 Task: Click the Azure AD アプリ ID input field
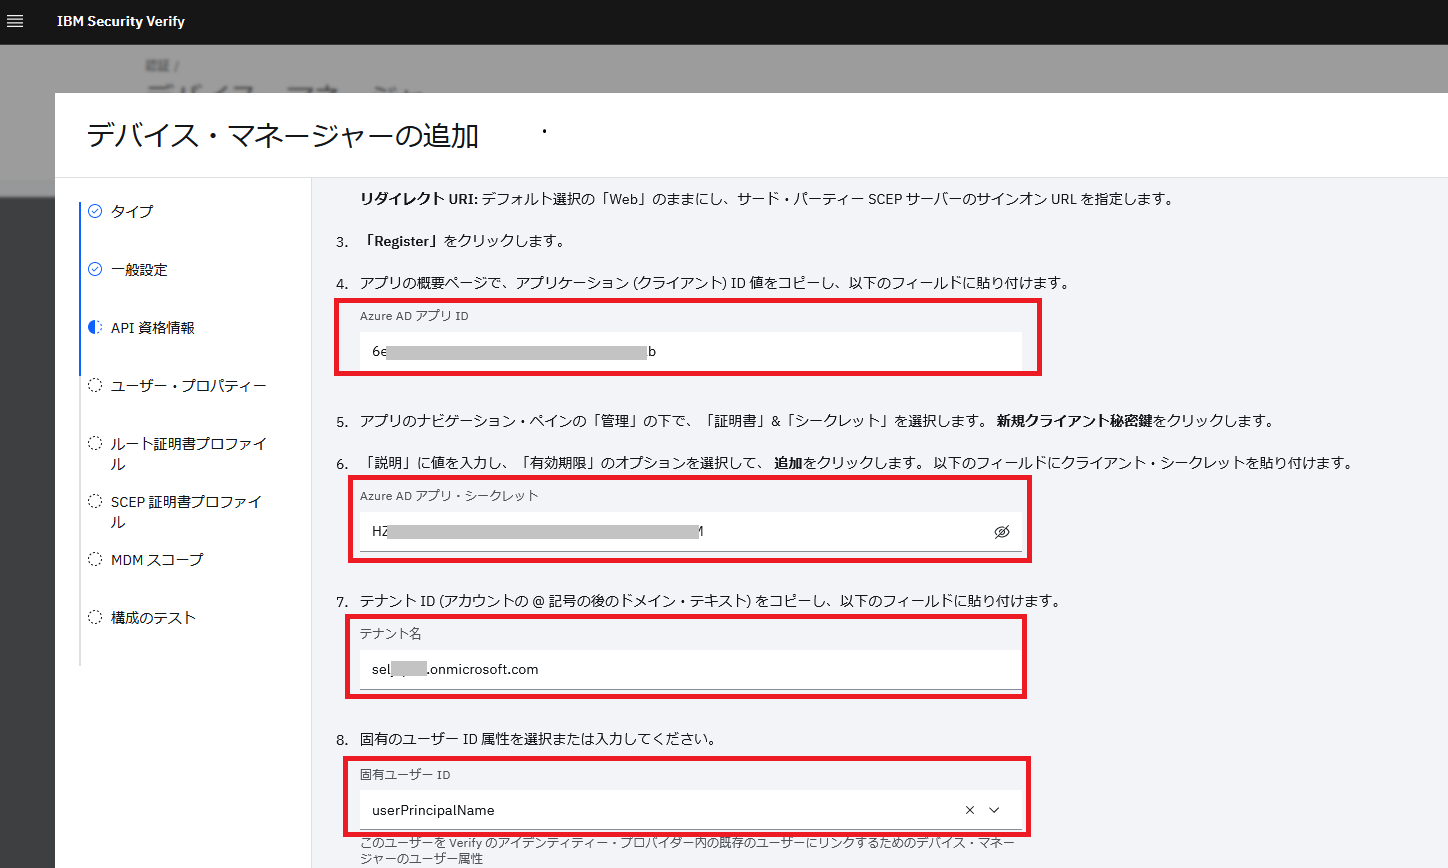(x=691, y=351)
